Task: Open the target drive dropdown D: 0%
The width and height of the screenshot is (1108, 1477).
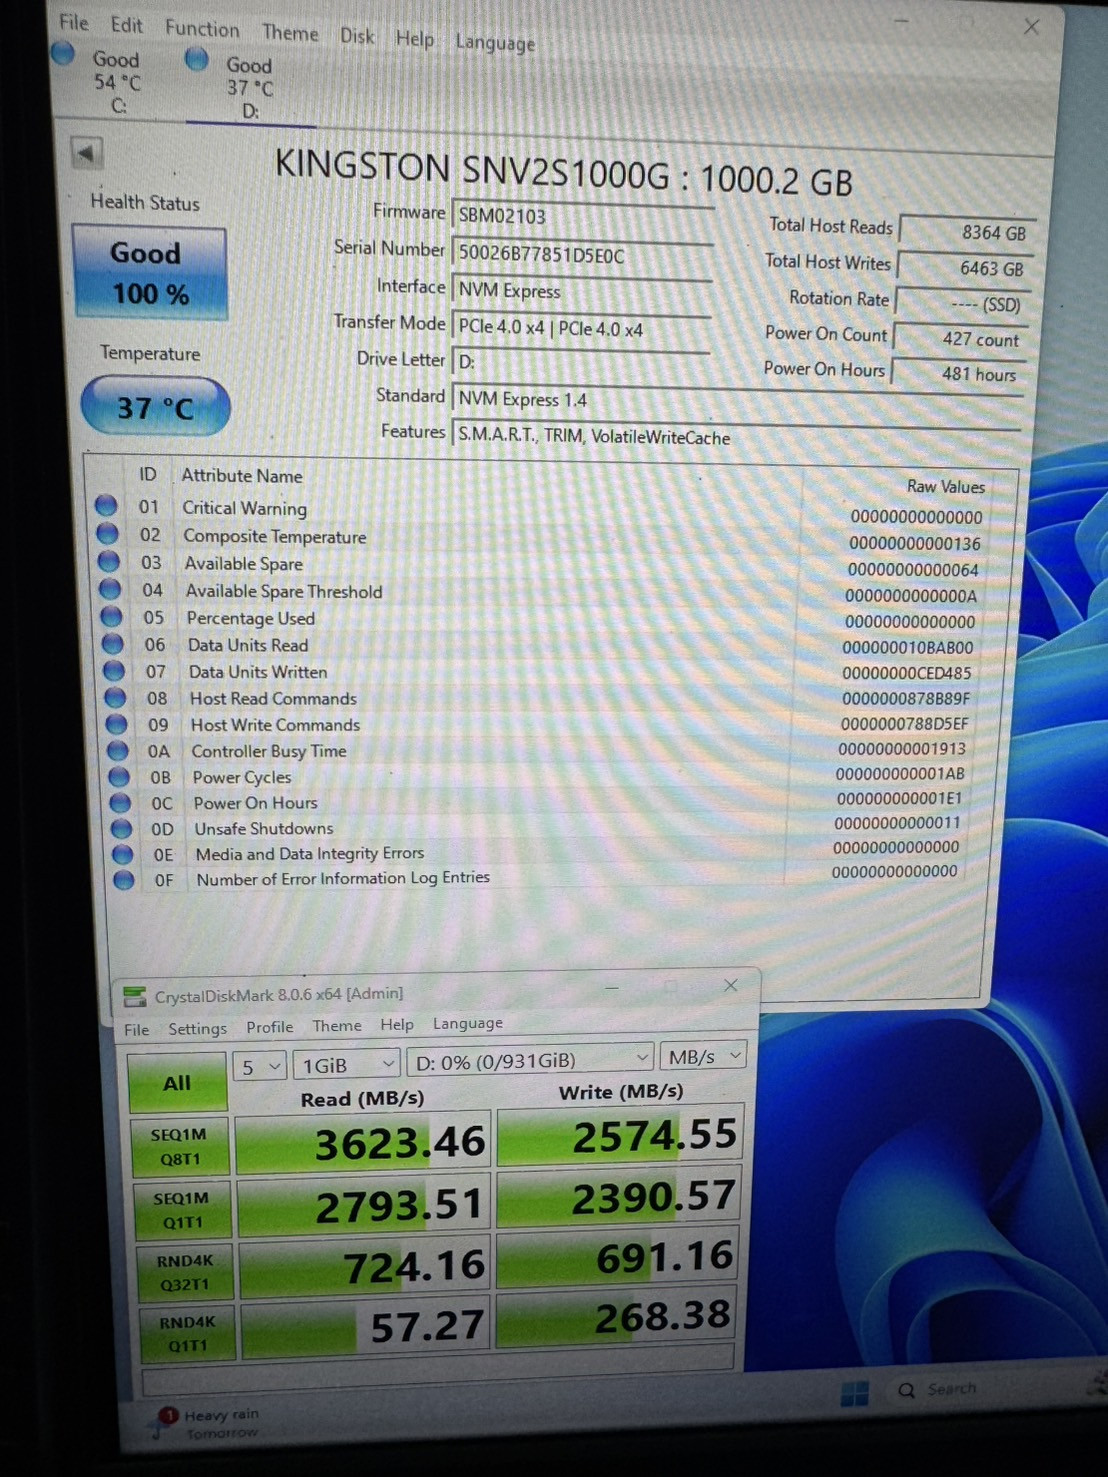Action: coord(531,1060)
